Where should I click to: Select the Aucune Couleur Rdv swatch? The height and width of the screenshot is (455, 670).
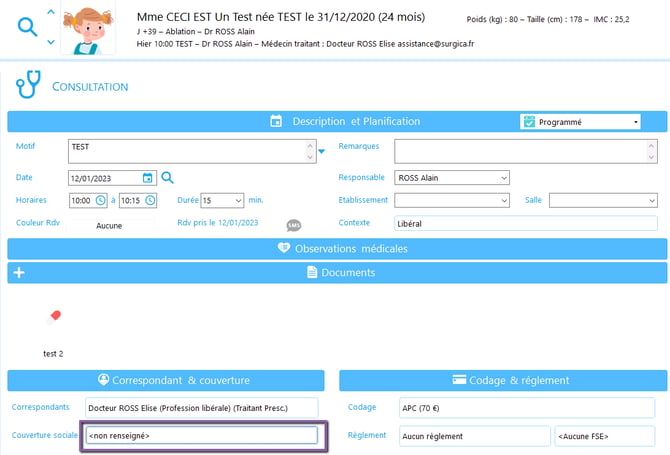pyautogui.click(x=109, y=225)
